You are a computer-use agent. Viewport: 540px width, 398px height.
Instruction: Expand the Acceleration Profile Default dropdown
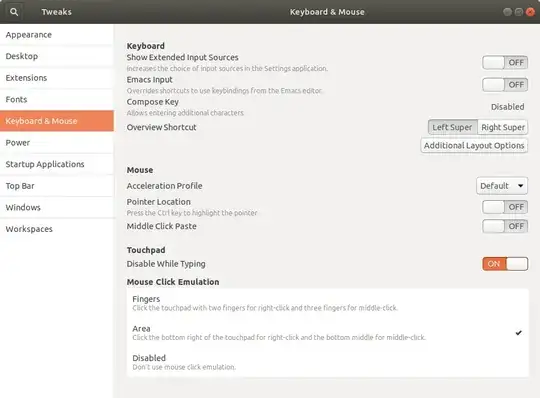pos(502,186)
